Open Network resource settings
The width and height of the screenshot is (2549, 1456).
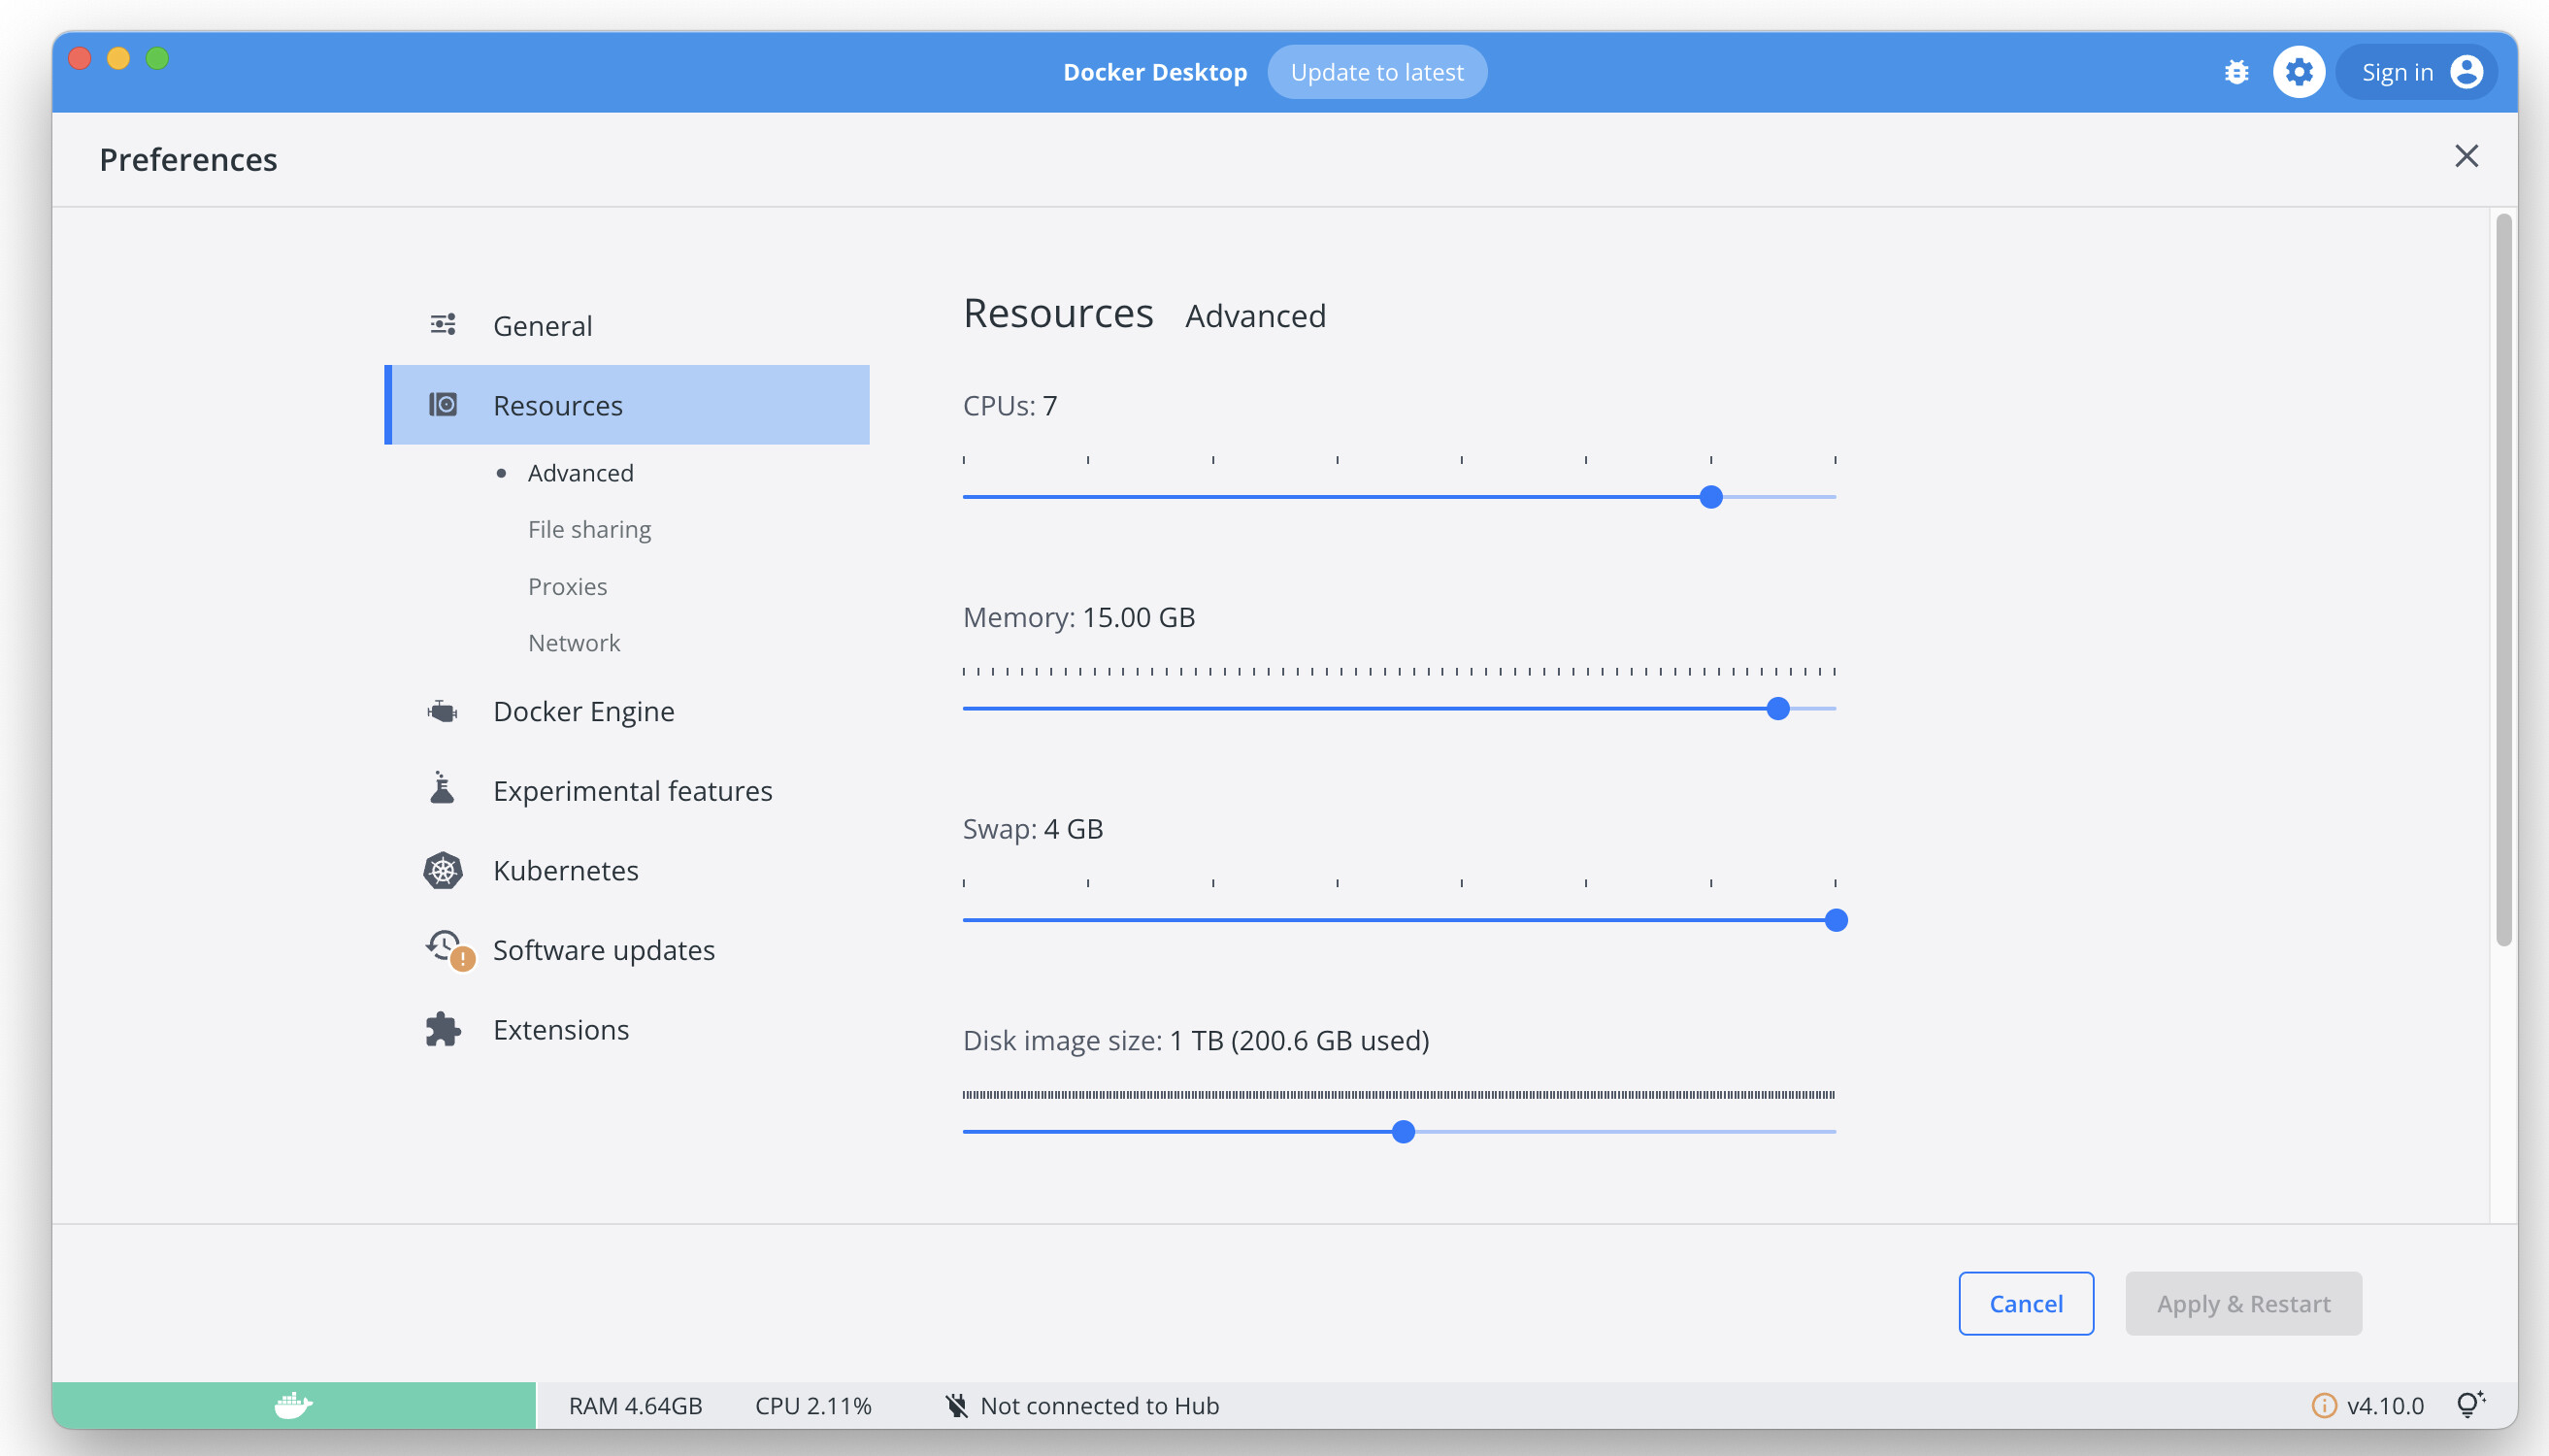click(x=574, y=643)
